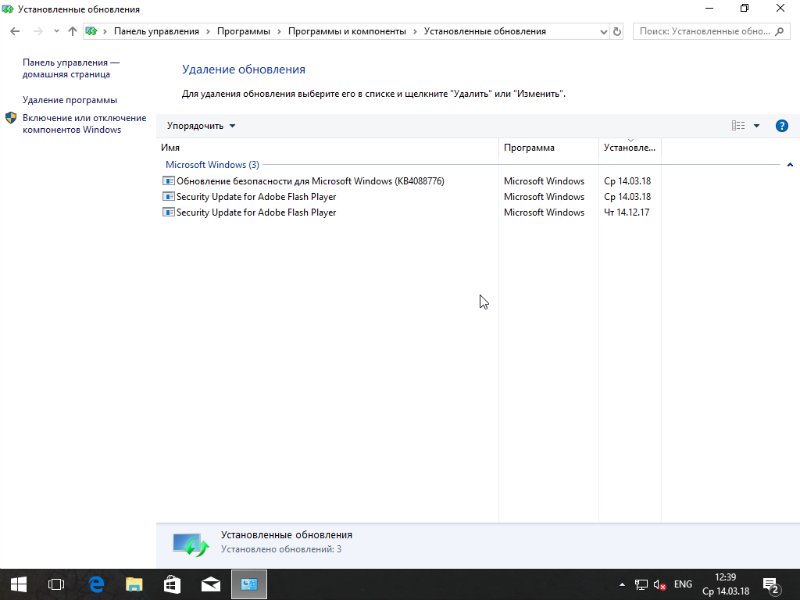Screen dimensions: 800x600
Task: Go forward using the forward arrow
Action: coord(38,32)
